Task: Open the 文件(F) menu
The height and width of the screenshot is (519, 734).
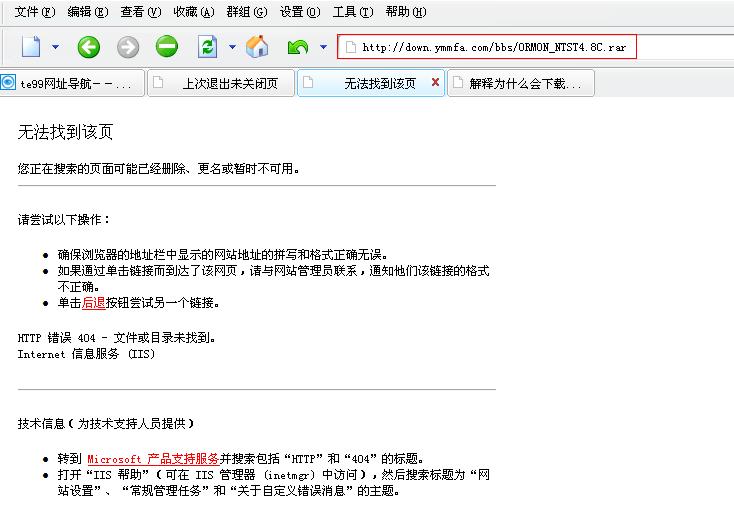Action: point(35,12)
